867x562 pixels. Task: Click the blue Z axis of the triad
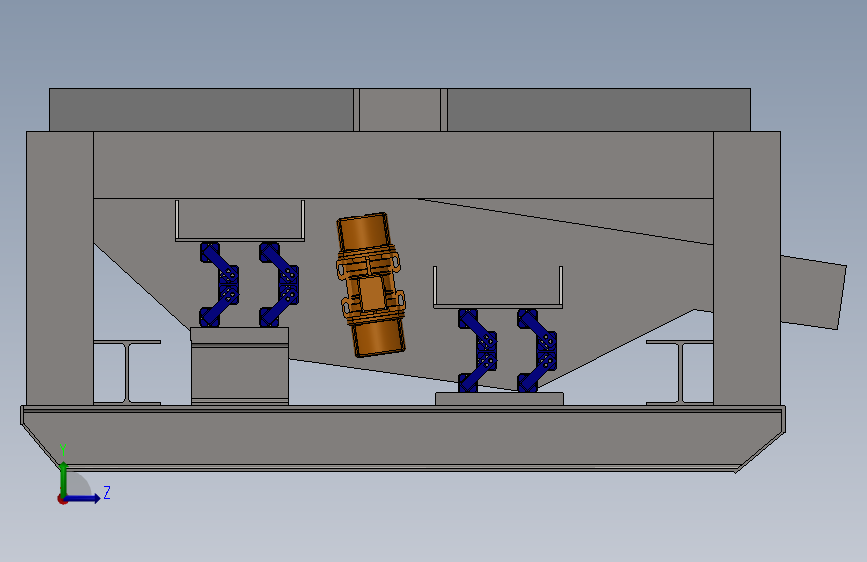coord(83,498)
